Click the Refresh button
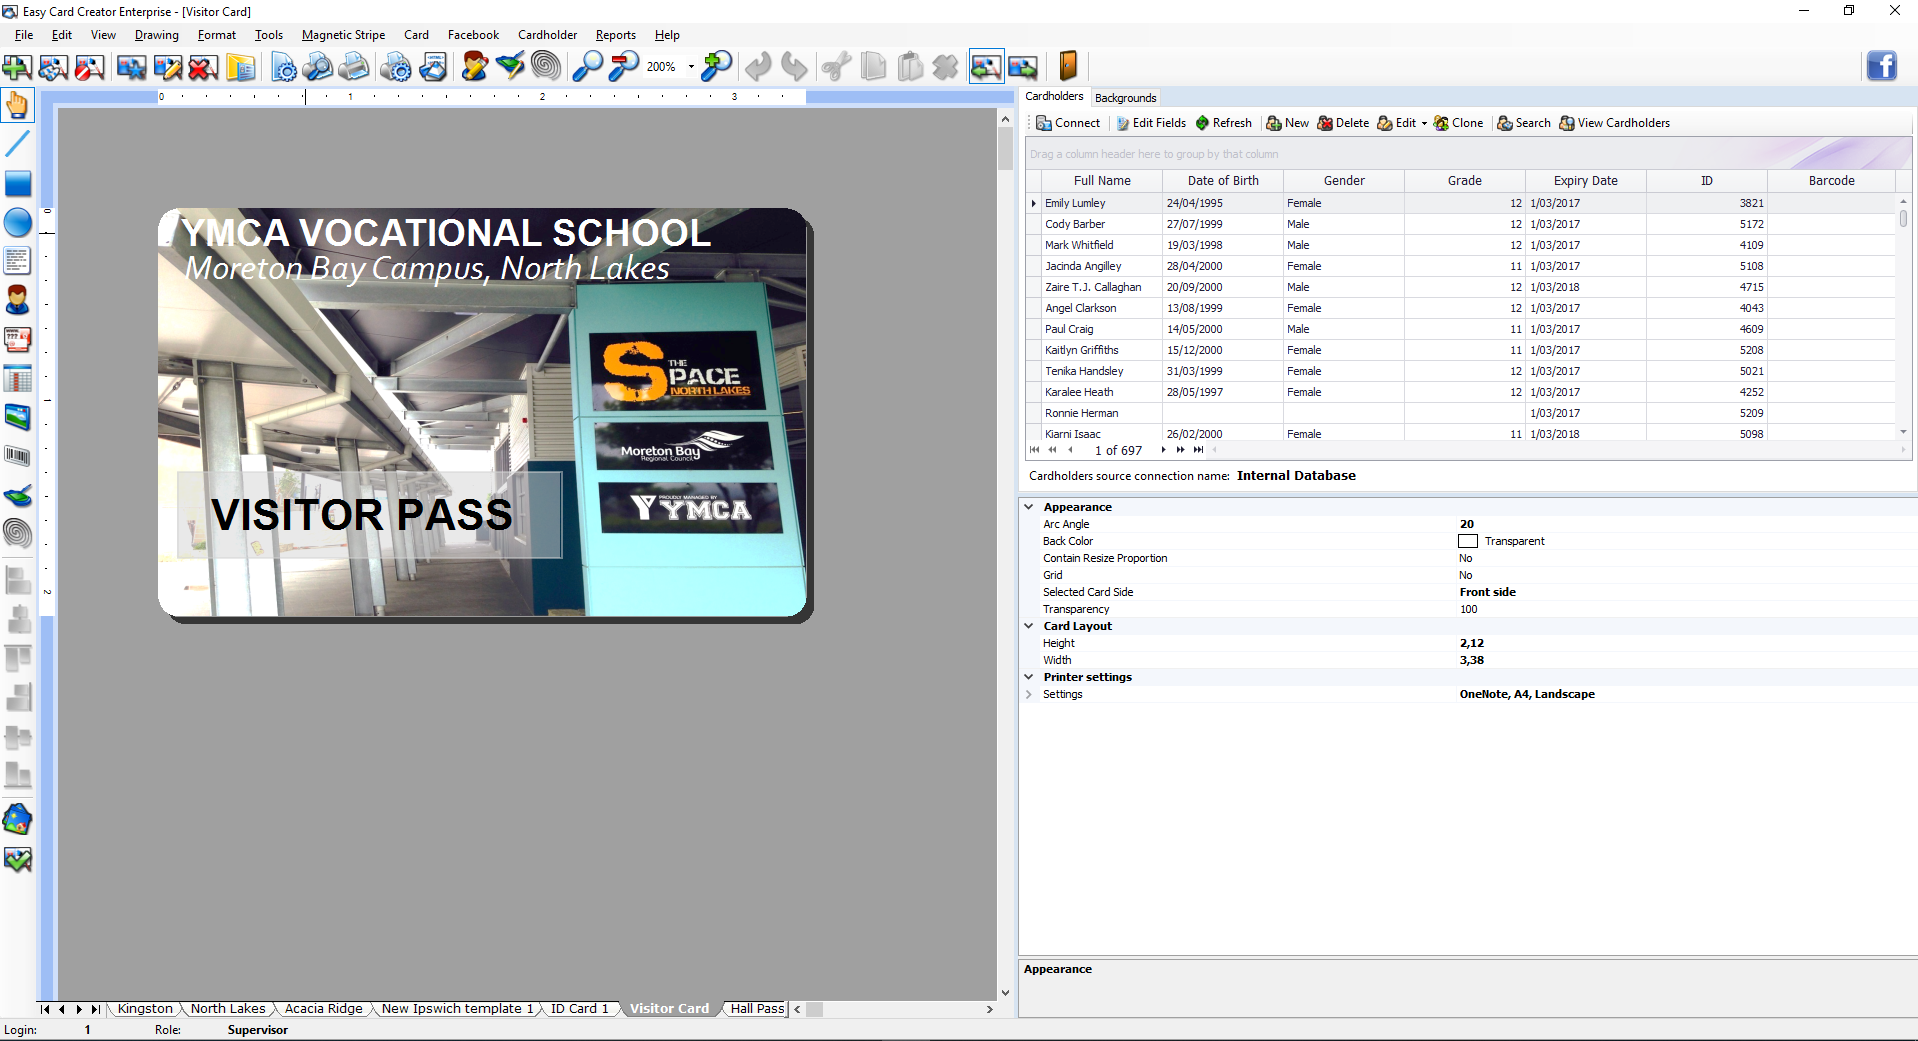The height and width of the screenshot is (1041, 1918). pyautogui.click(x=1224, y=123)
